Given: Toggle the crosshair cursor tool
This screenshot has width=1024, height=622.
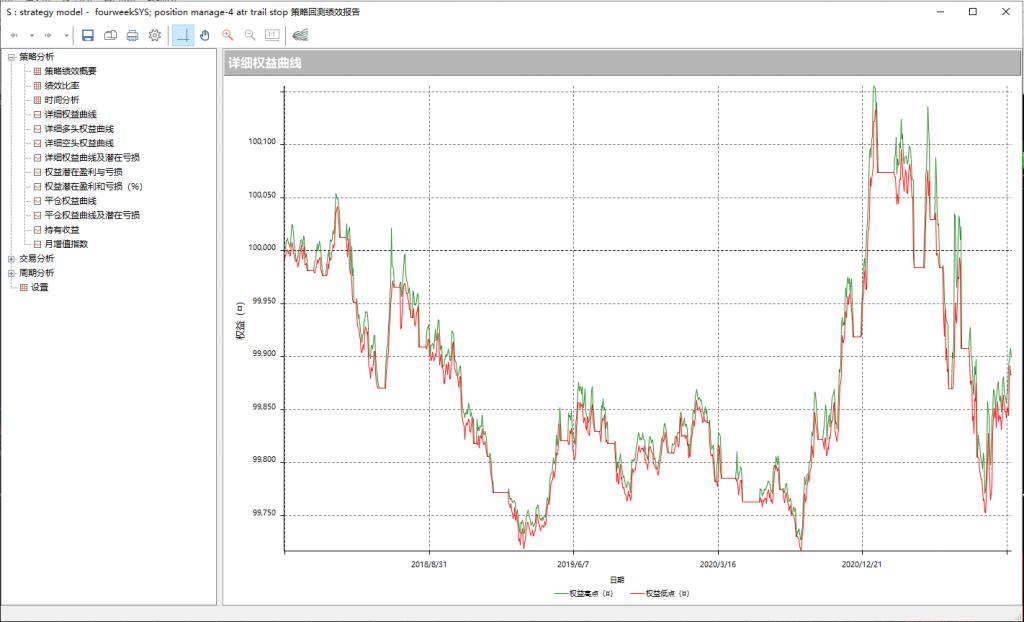Looking at the screenshot, I should [184, 35].
